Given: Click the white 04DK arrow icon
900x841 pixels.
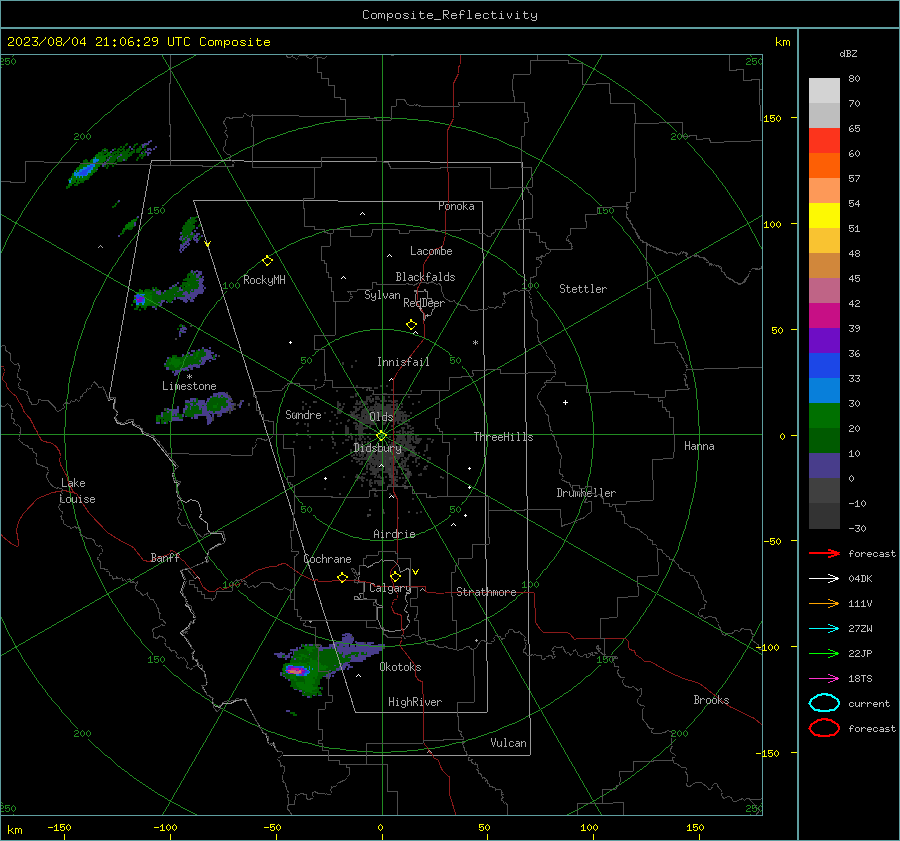Looking at the screenshot, I should point(824,578).
